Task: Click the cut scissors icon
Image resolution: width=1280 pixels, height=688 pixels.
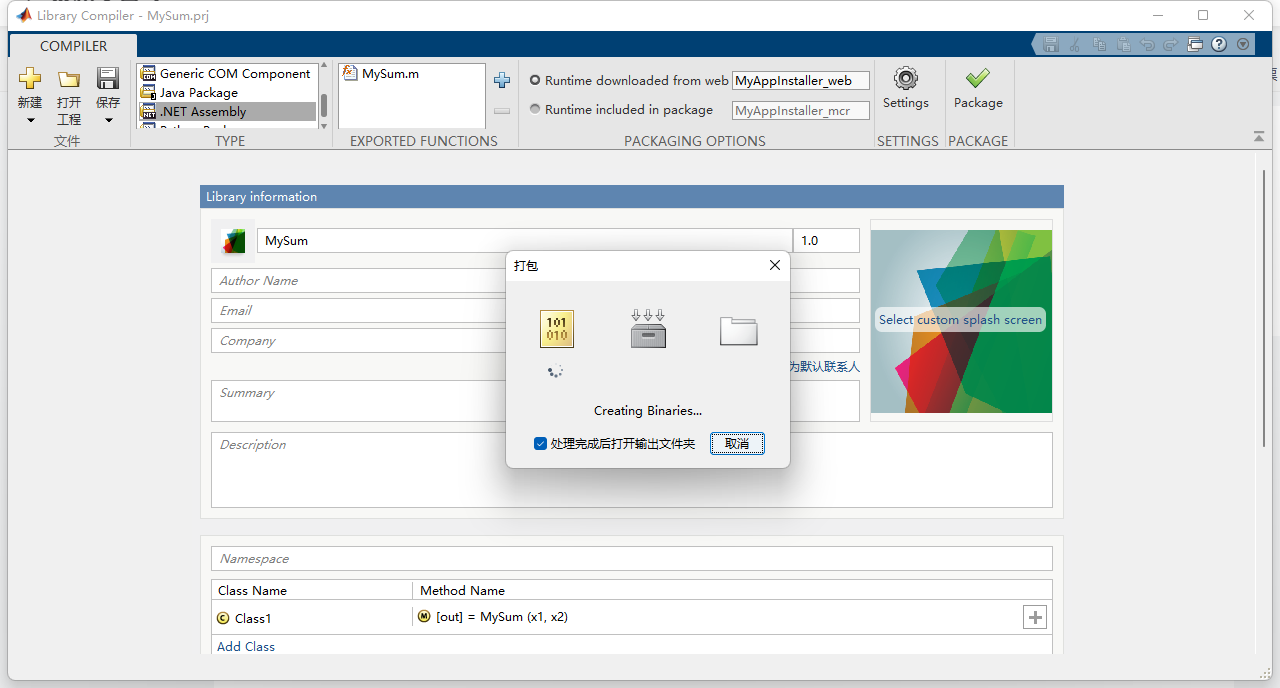Action: [x=1075, y=44]
